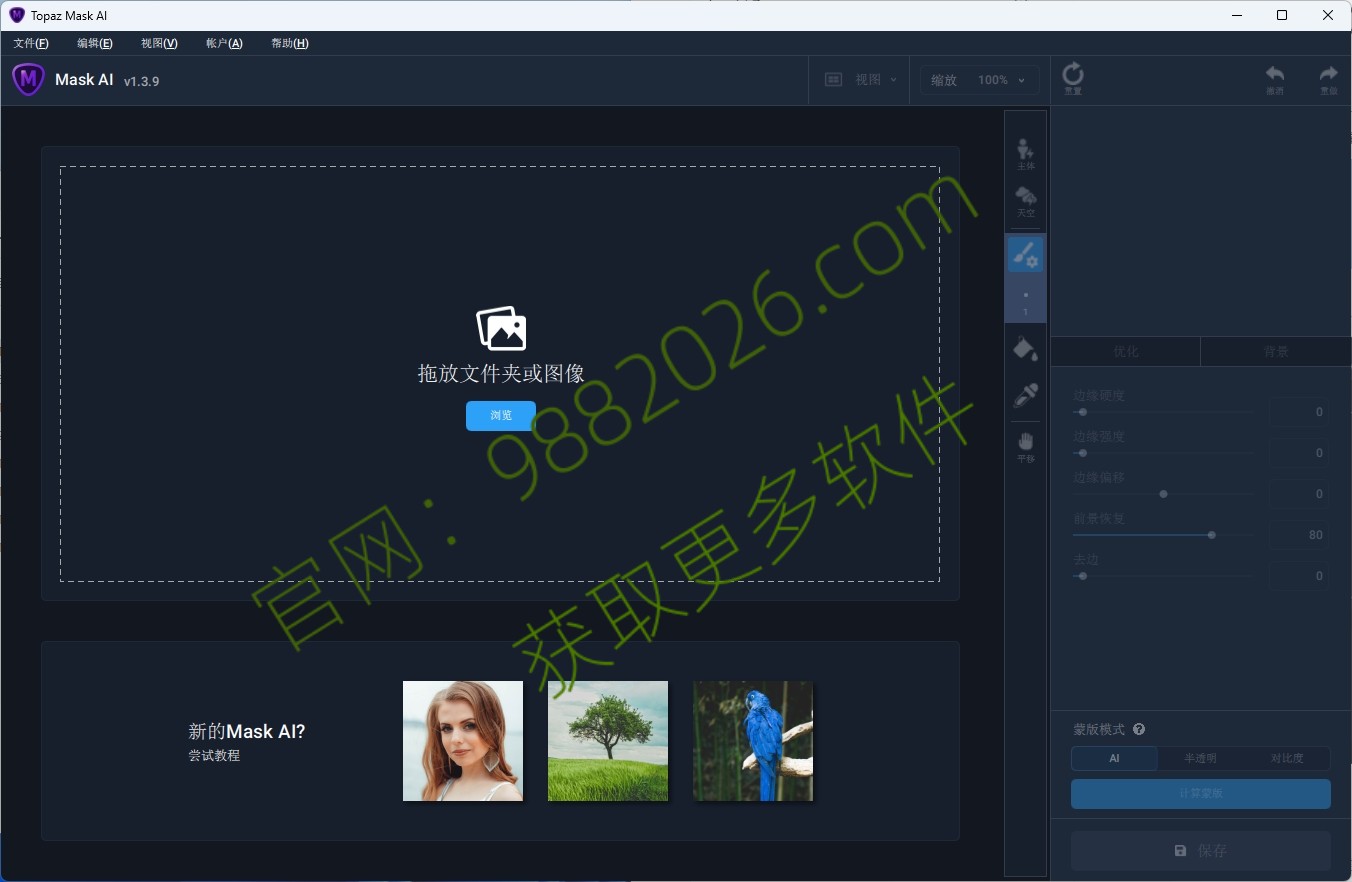
Task: Select the paint bucket fill tool
Action: 1025,349
